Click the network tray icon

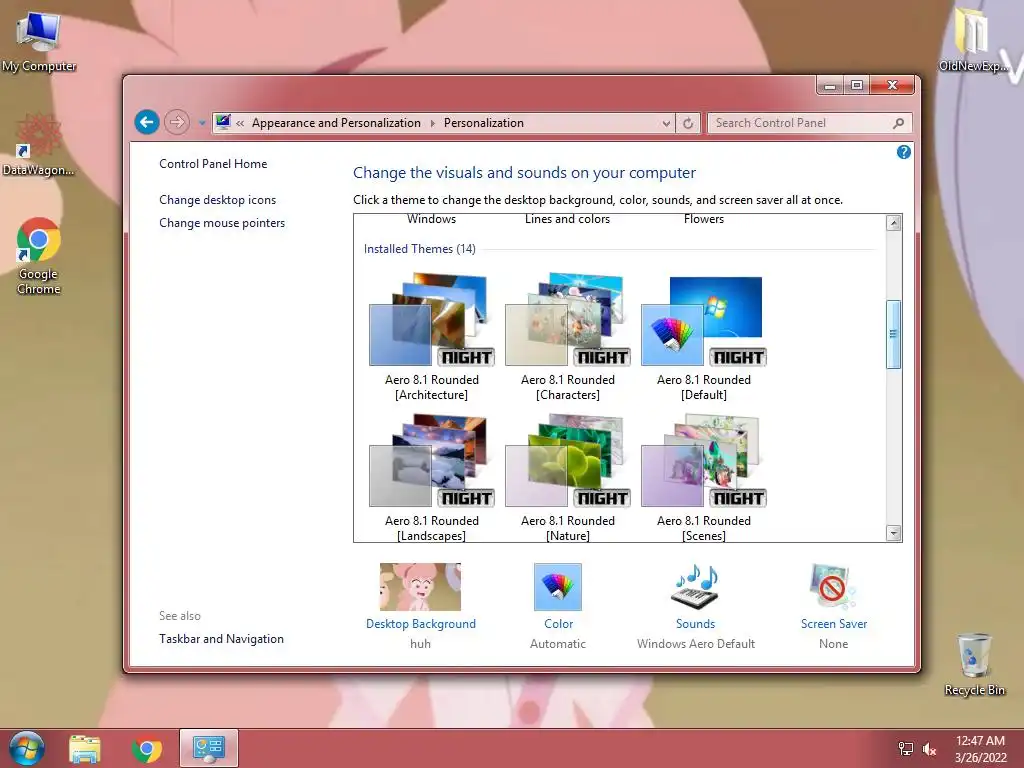906,749
